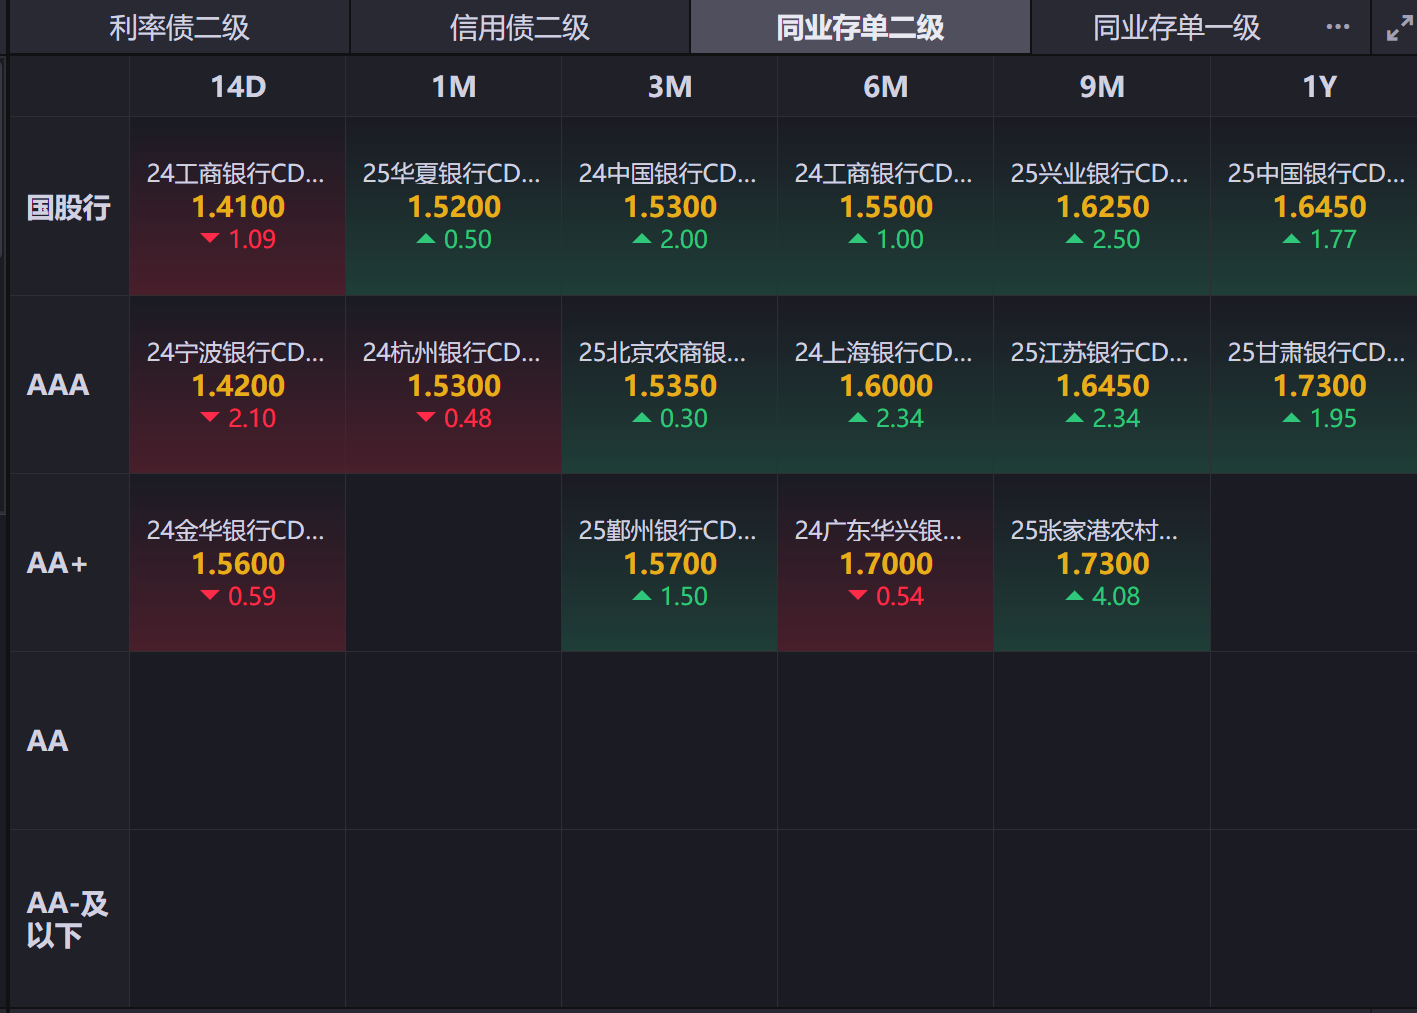Open 24工商银行CD cell at 1.4100

[x=238, y=207]
